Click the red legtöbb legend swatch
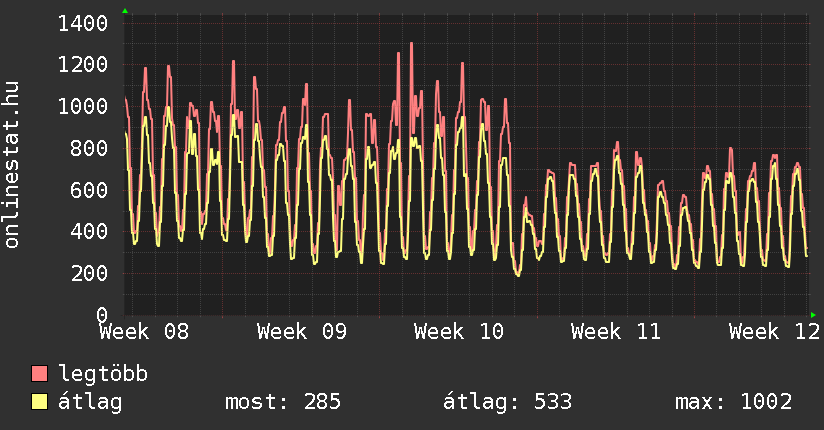Screen dimensions: 824x430 40,375
